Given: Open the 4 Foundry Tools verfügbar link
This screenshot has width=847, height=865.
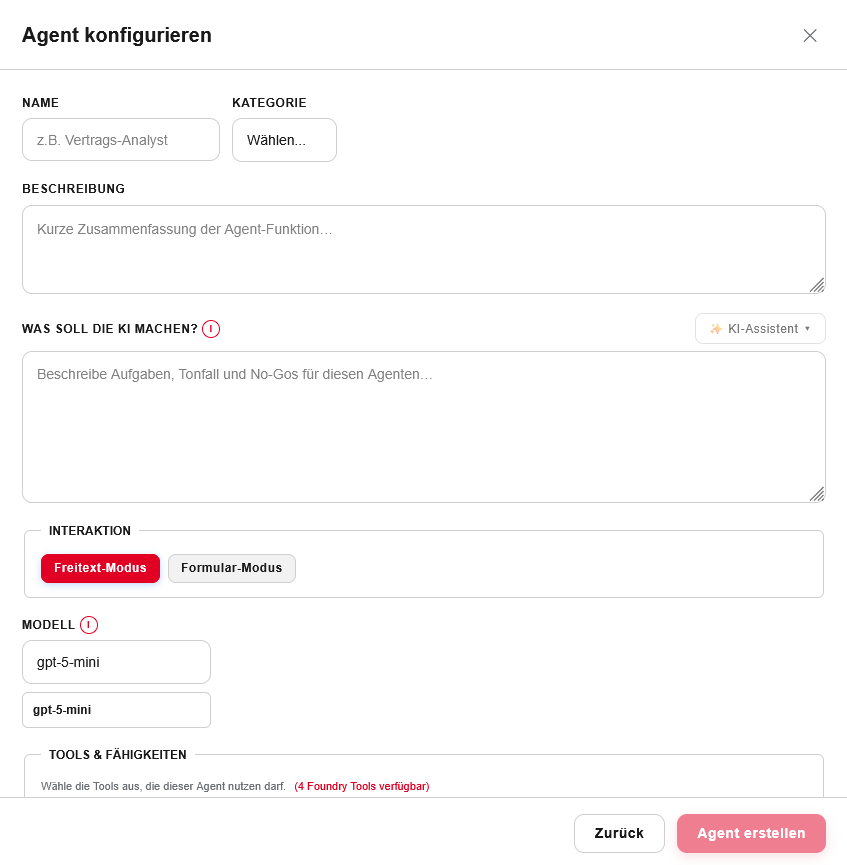Looking at the screenshot, I should [362, 786].
